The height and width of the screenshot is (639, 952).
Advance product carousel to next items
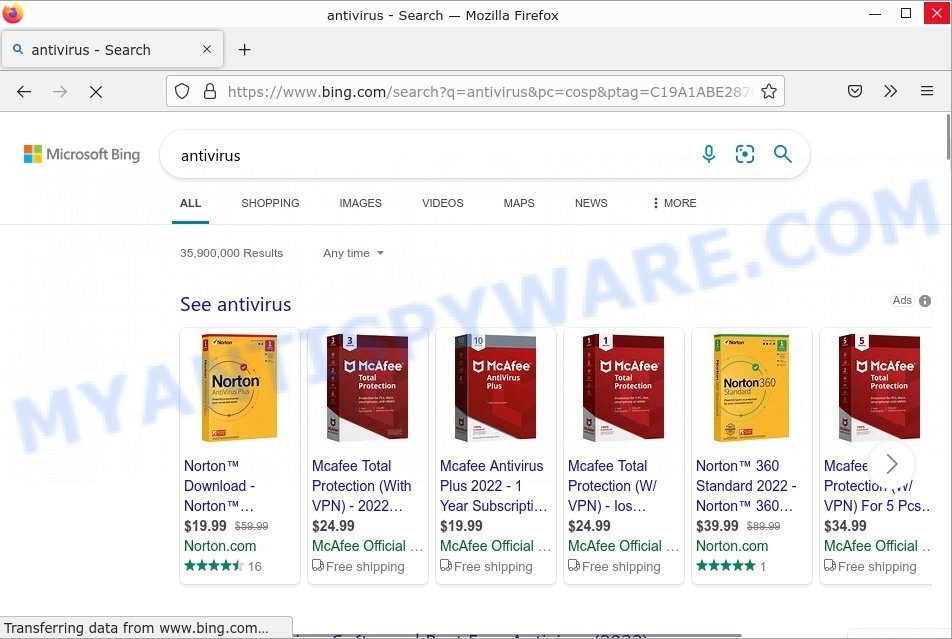click(x=891, y=464)
